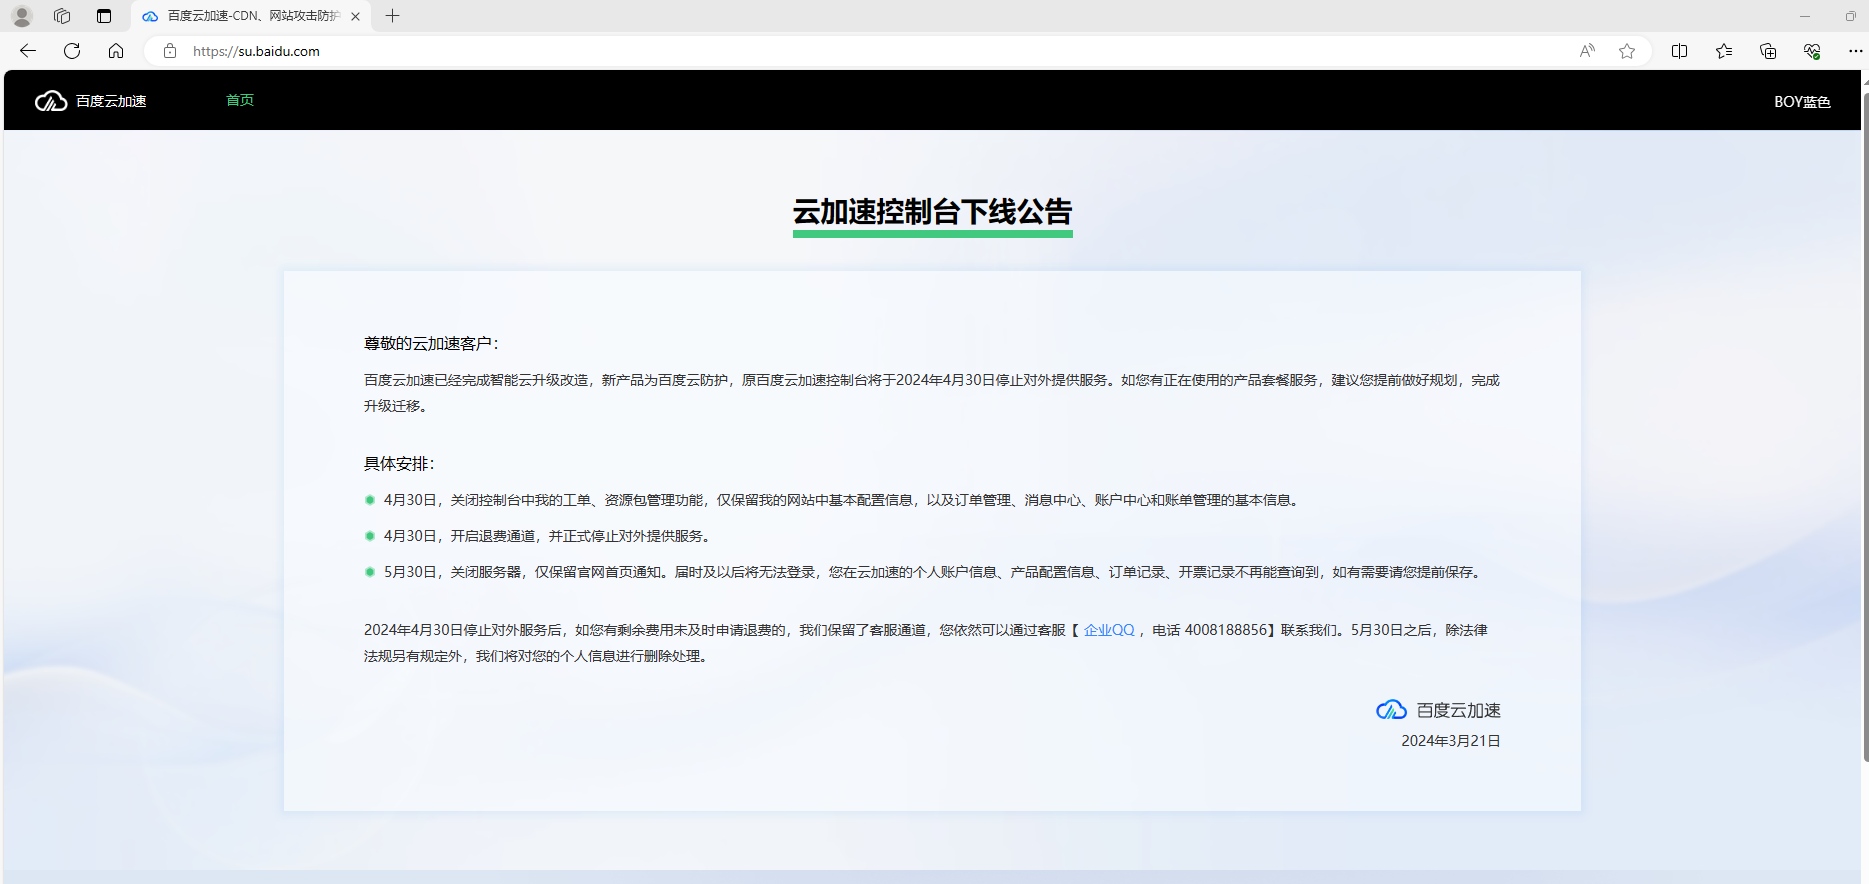Click the 云加速控制台下线公告 heading

(932, 212)
